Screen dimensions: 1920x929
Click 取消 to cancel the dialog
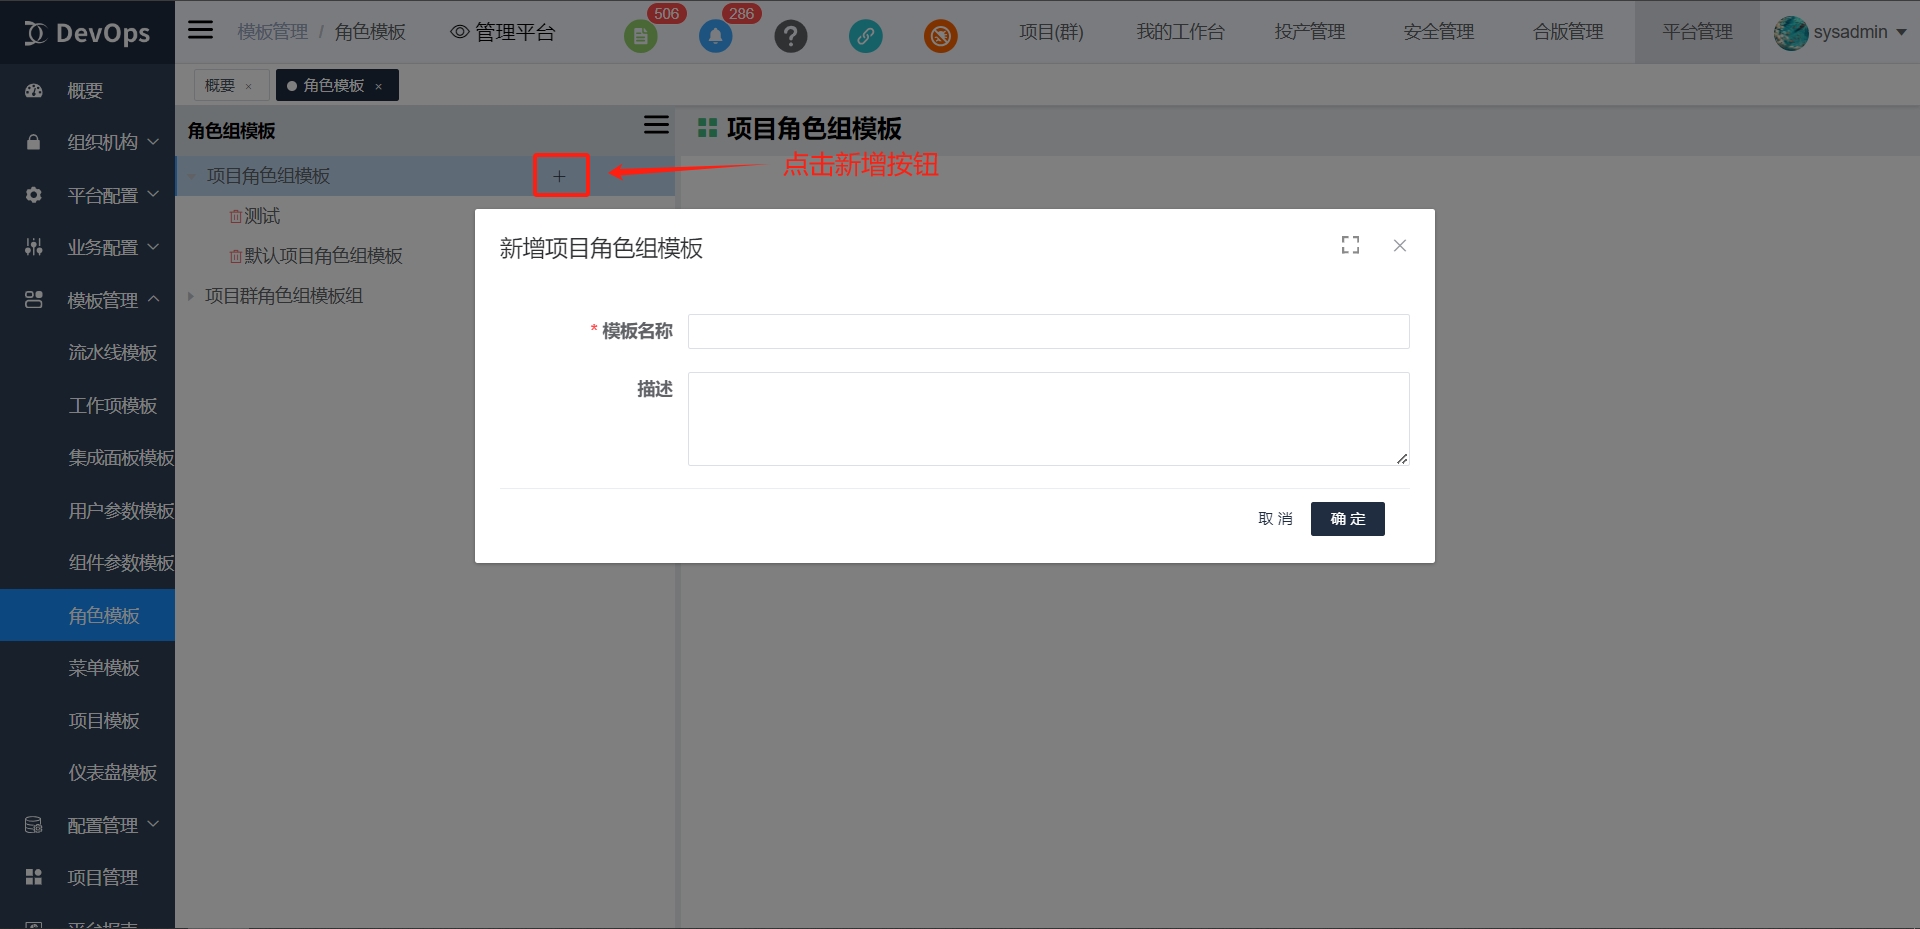(x=1275, y=519)
